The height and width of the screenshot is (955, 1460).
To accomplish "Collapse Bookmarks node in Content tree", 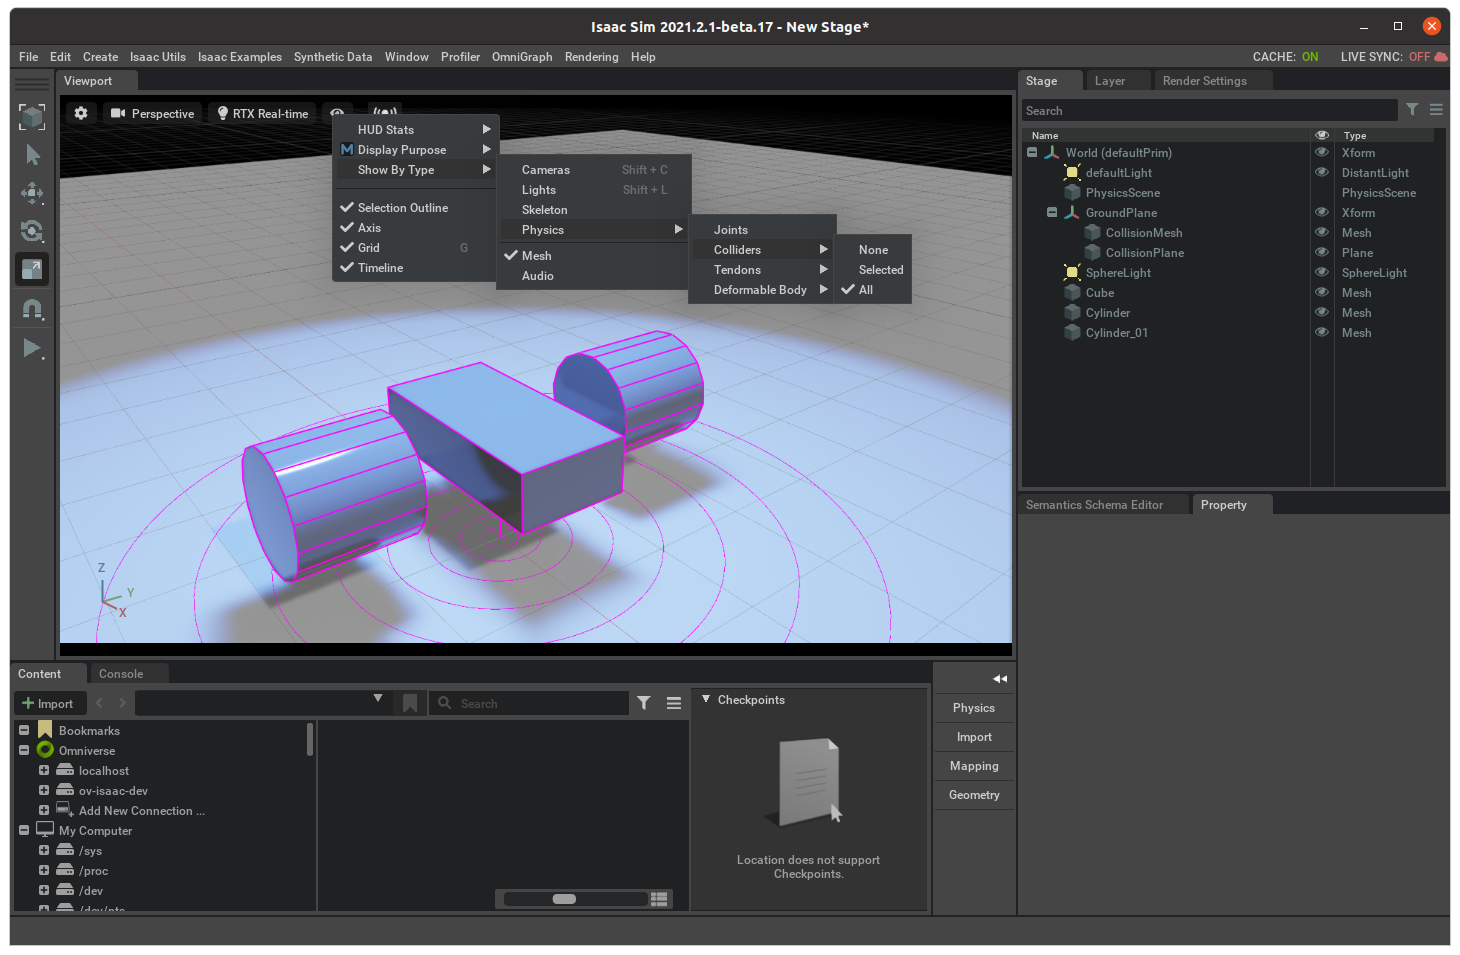I will pos(24,730).
